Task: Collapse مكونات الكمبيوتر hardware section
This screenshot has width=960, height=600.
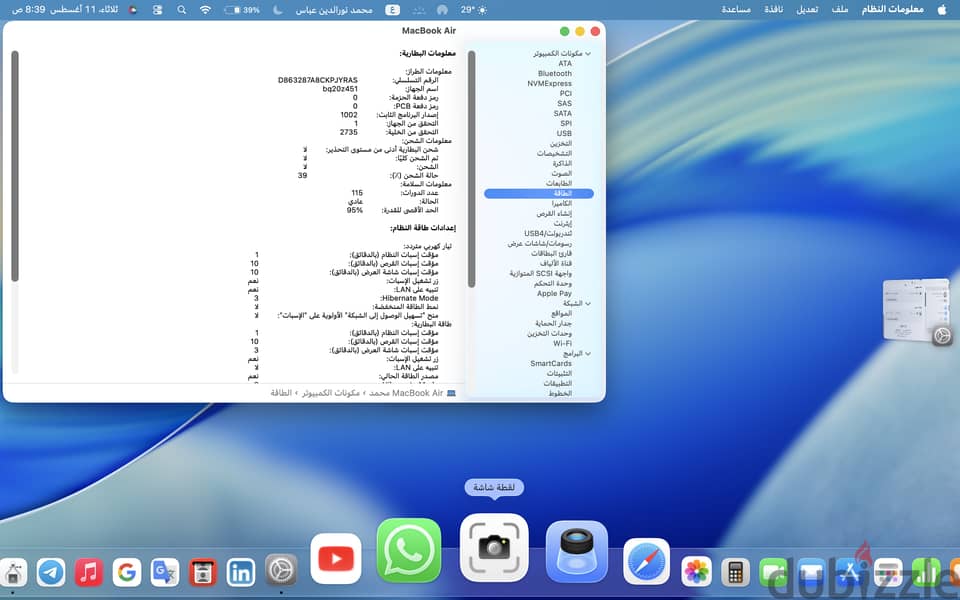Action: coord(588,54)
